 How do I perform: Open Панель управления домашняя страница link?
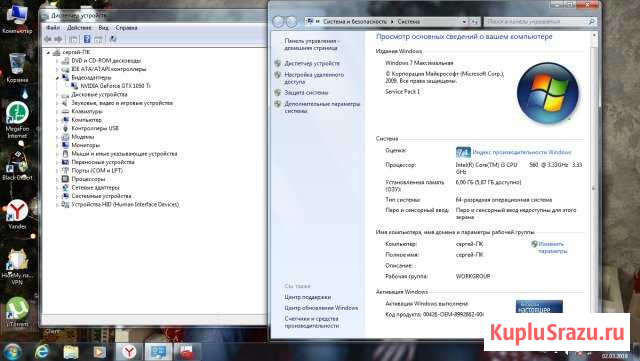pyautogui.click(x=311, y=45)
